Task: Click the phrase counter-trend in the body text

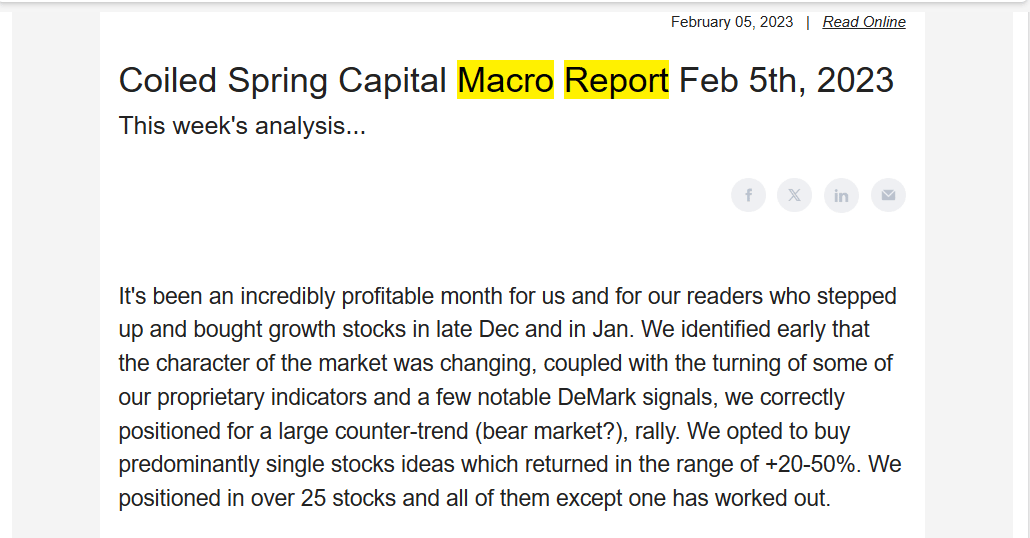Action: (x=401, y=432)
